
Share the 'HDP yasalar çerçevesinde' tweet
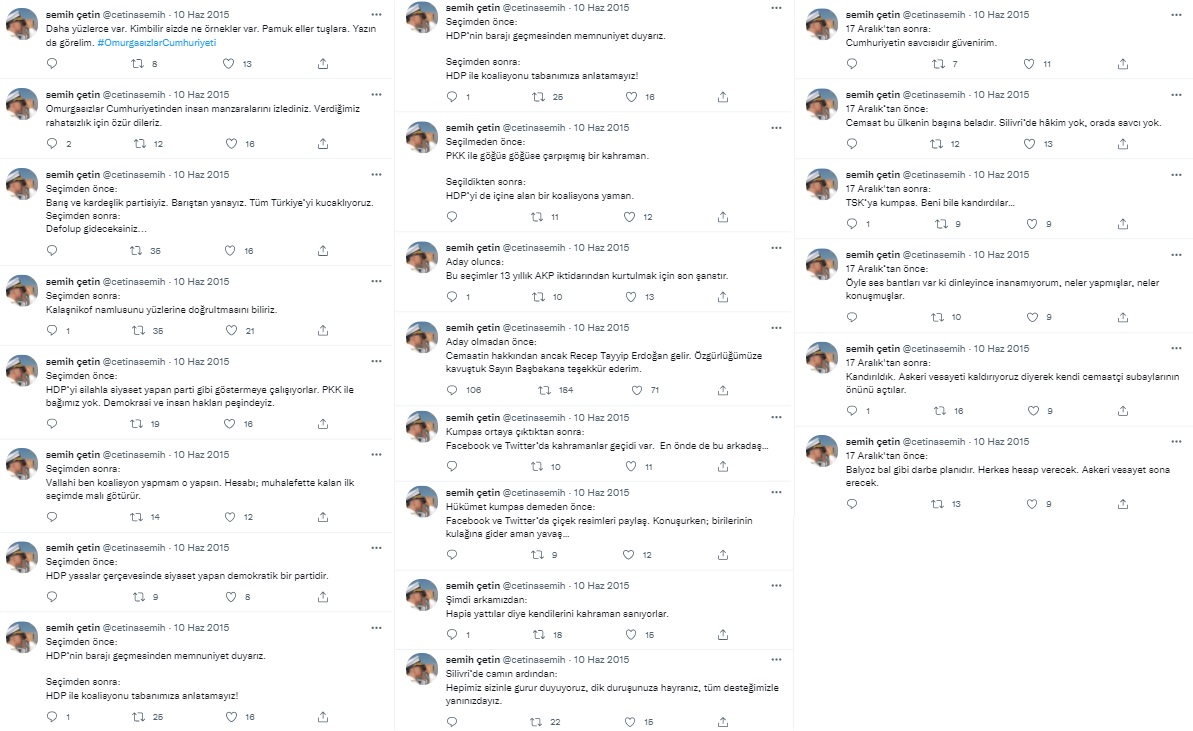pos(323,597)
